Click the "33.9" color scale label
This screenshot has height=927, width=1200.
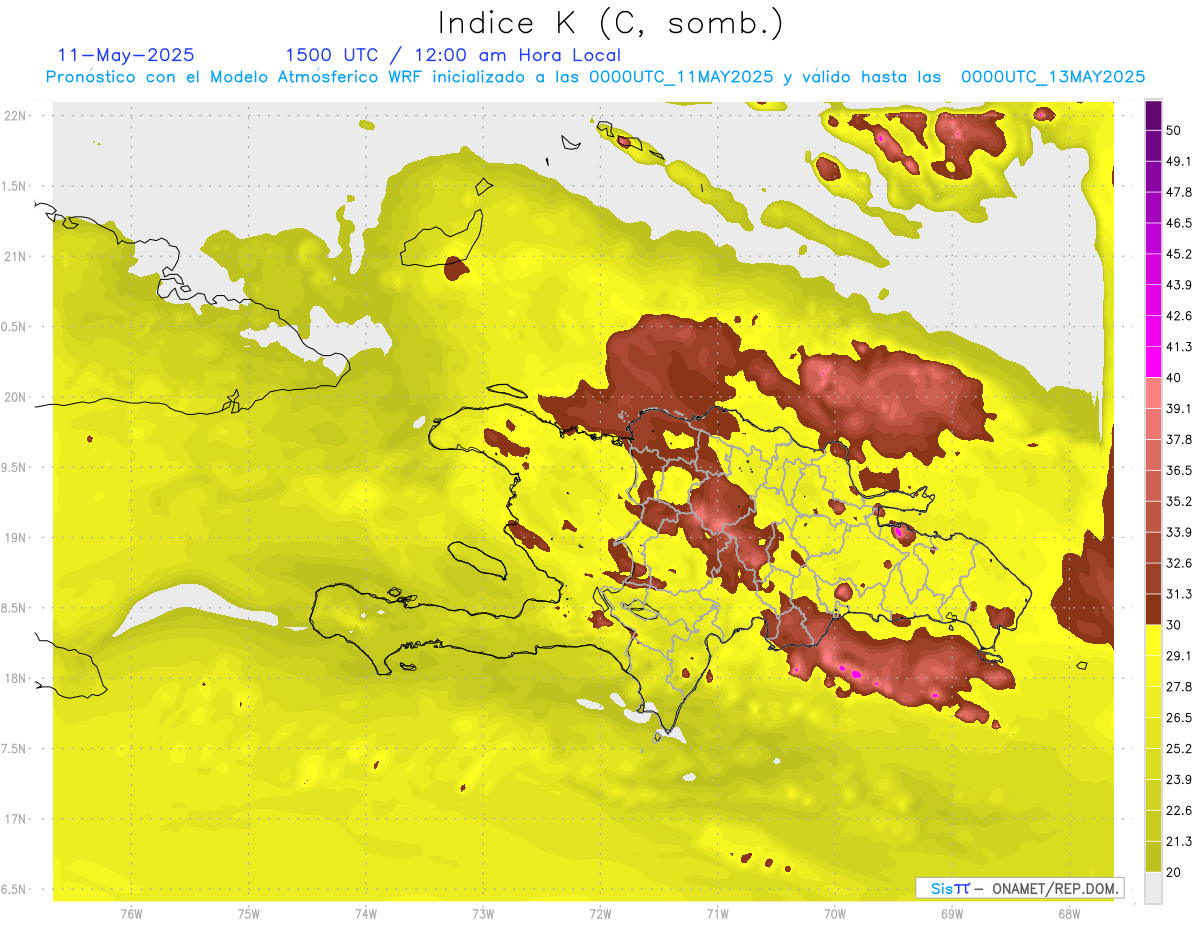(x=1179, y=532)
